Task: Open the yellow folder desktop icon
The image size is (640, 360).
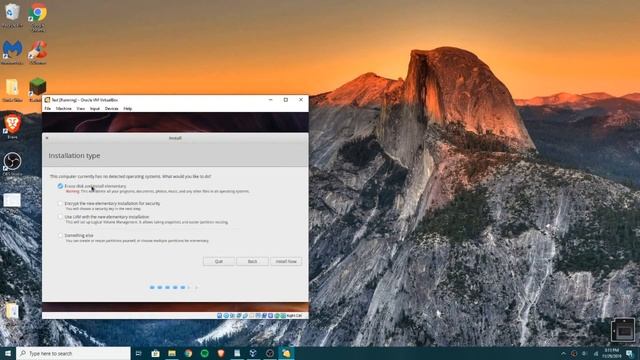Action: point(12,90)
